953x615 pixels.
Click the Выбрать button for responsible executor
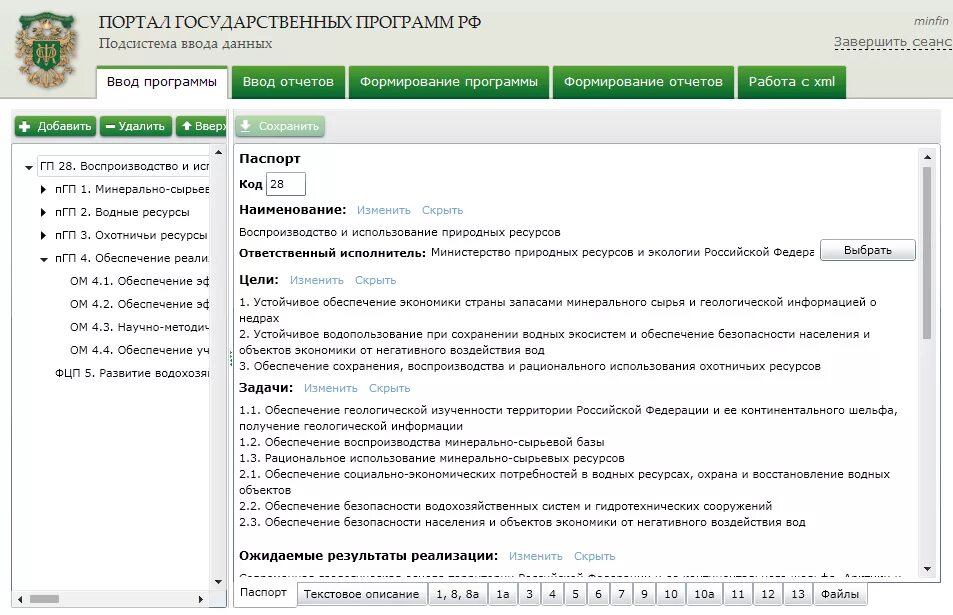(x=867, y=250)
